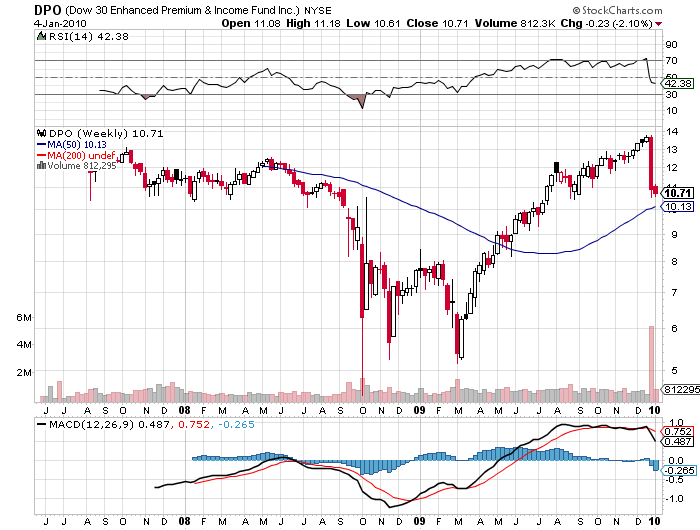Click the 0.487 MACD tag on right axis
The width and height of the screenshot is (700, 530).
678,442
